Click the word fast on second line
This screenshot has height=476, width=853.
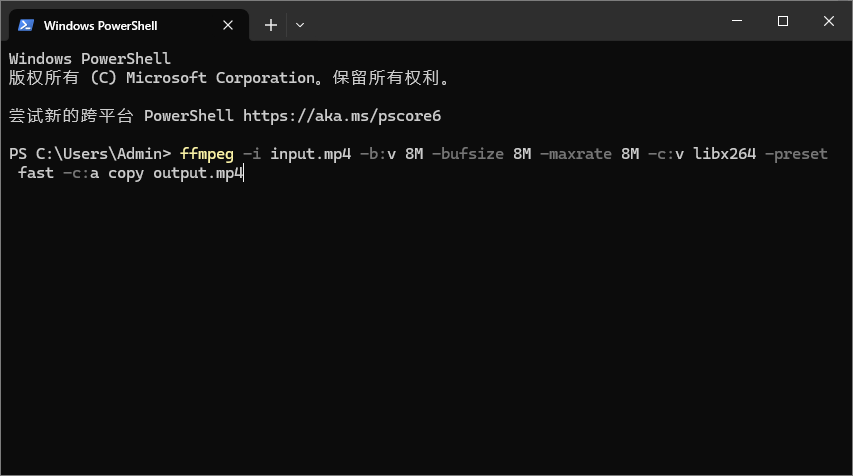coord(36,173)
